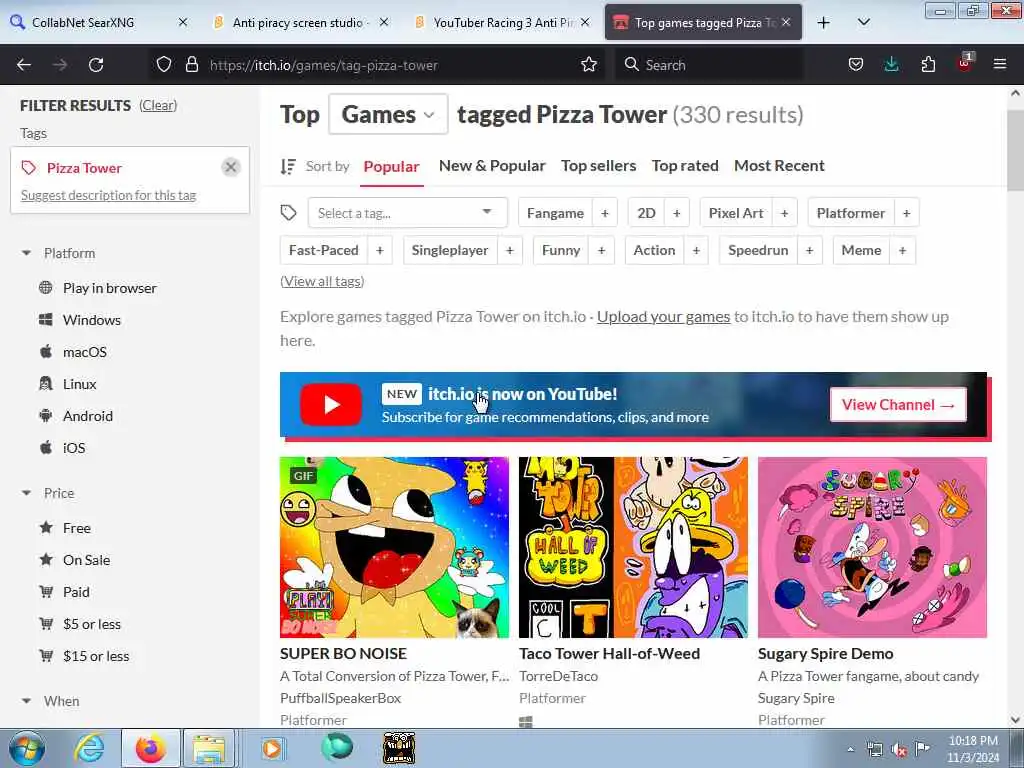
Task: Click the muted volume tray icon
Action: pos(899,750)
